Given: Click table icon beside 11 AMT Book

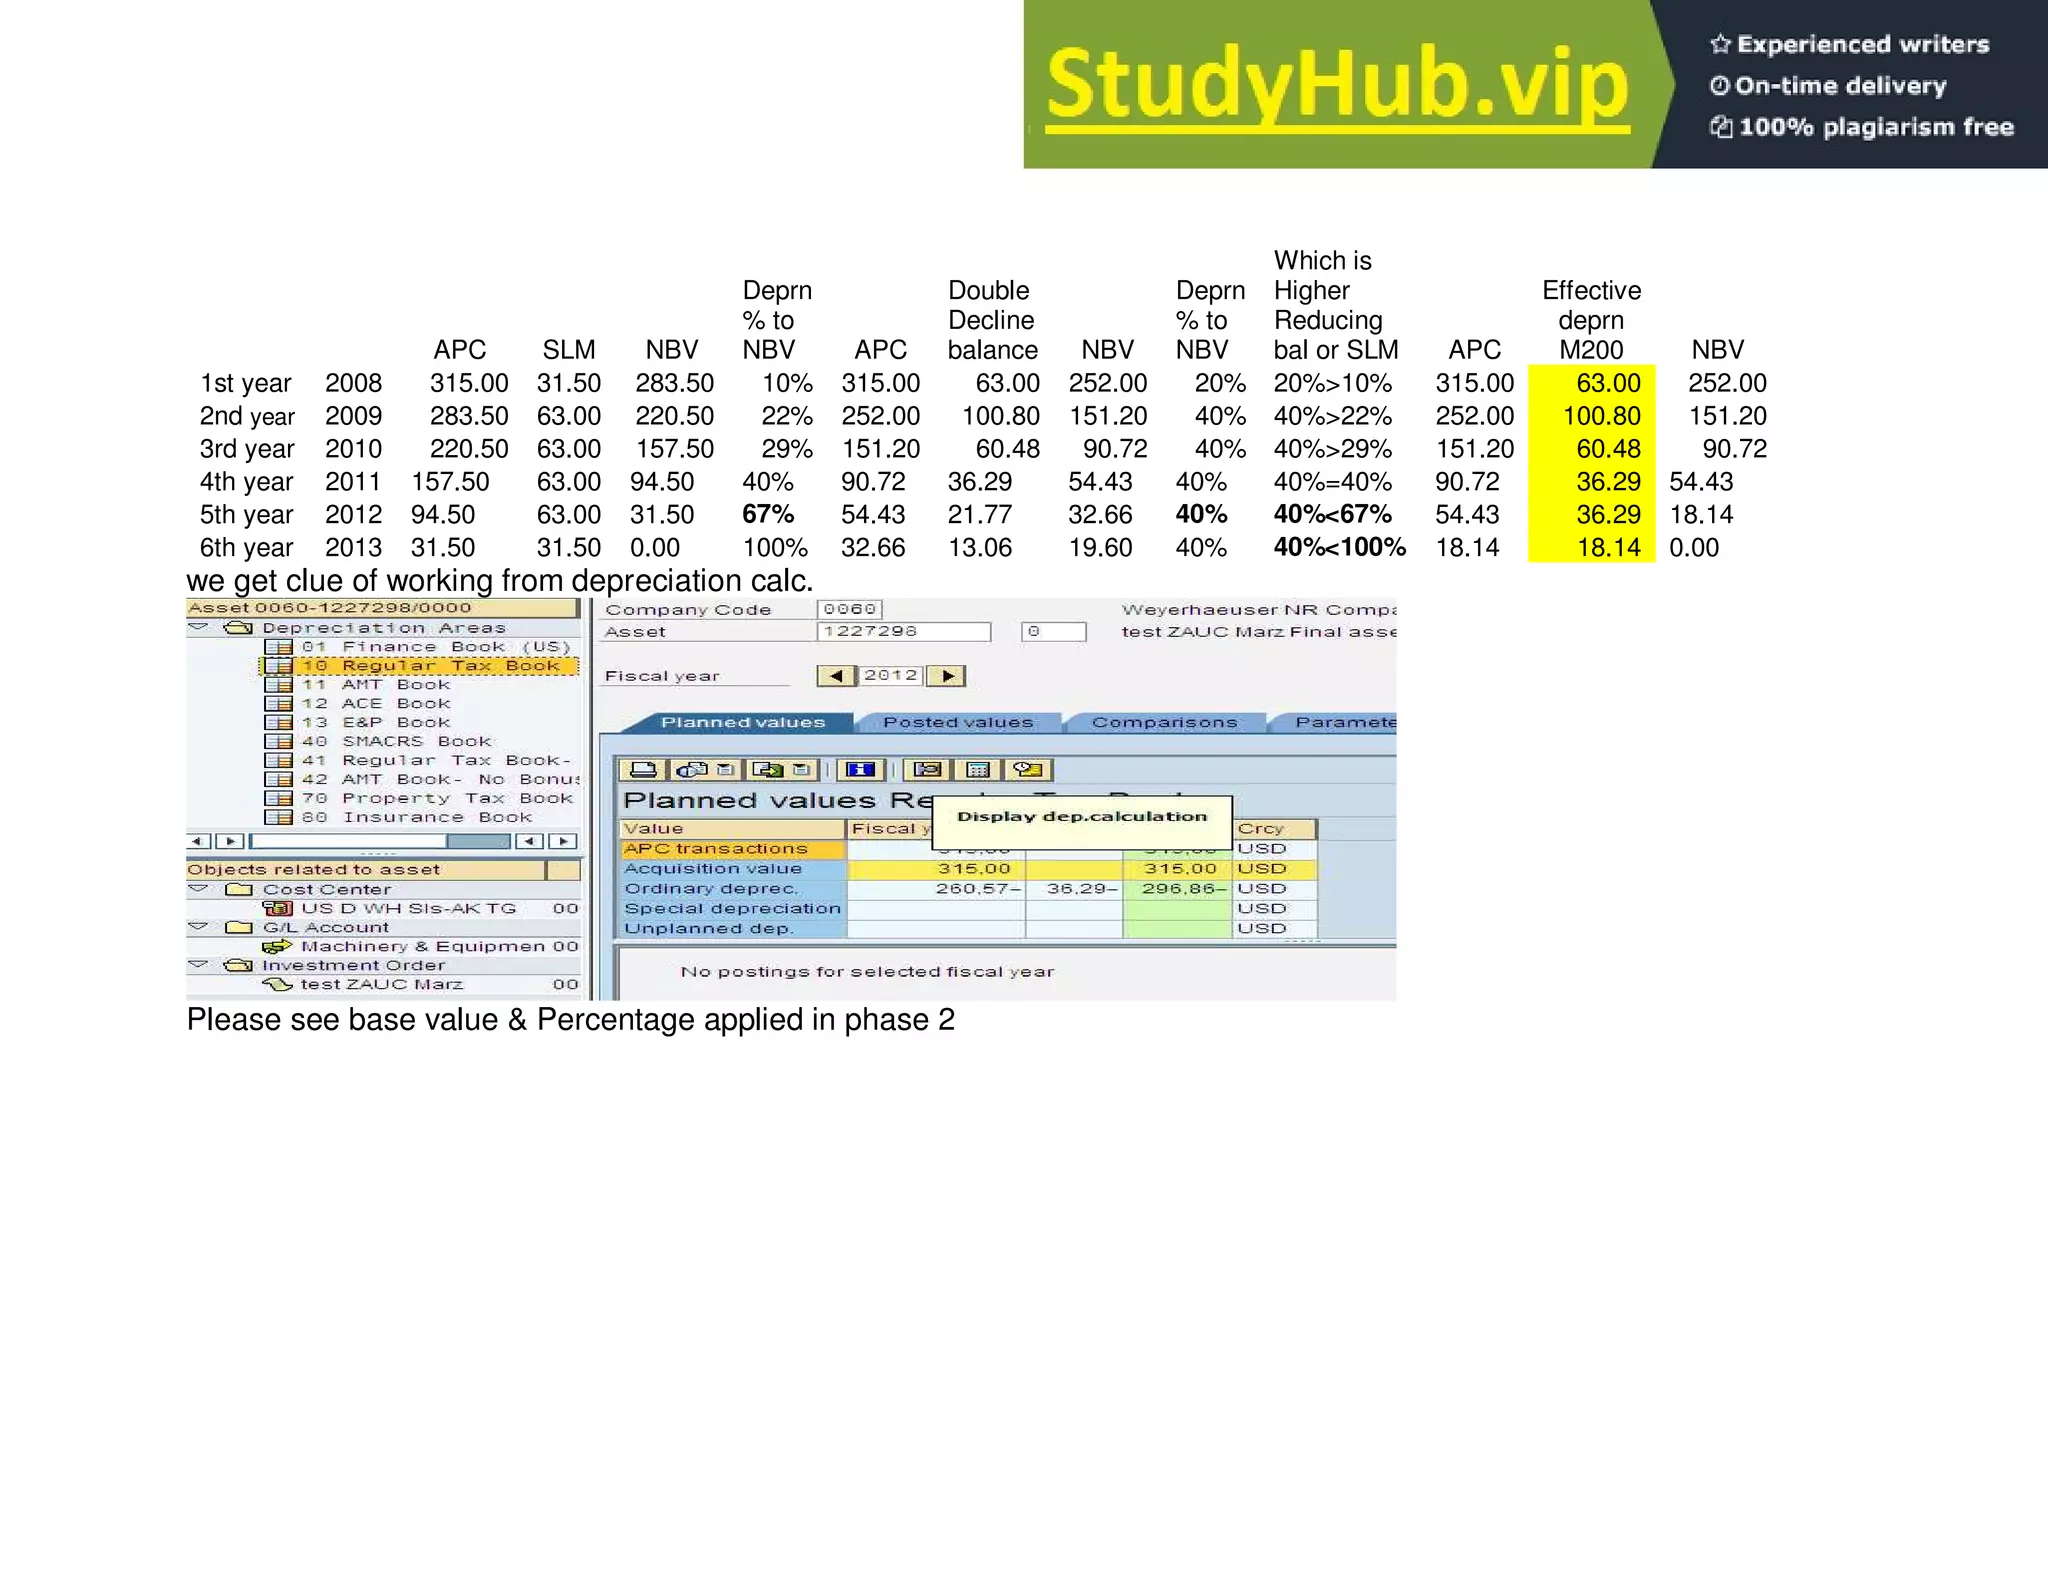Looking at the screenshot, I should (x=278, y=685).
